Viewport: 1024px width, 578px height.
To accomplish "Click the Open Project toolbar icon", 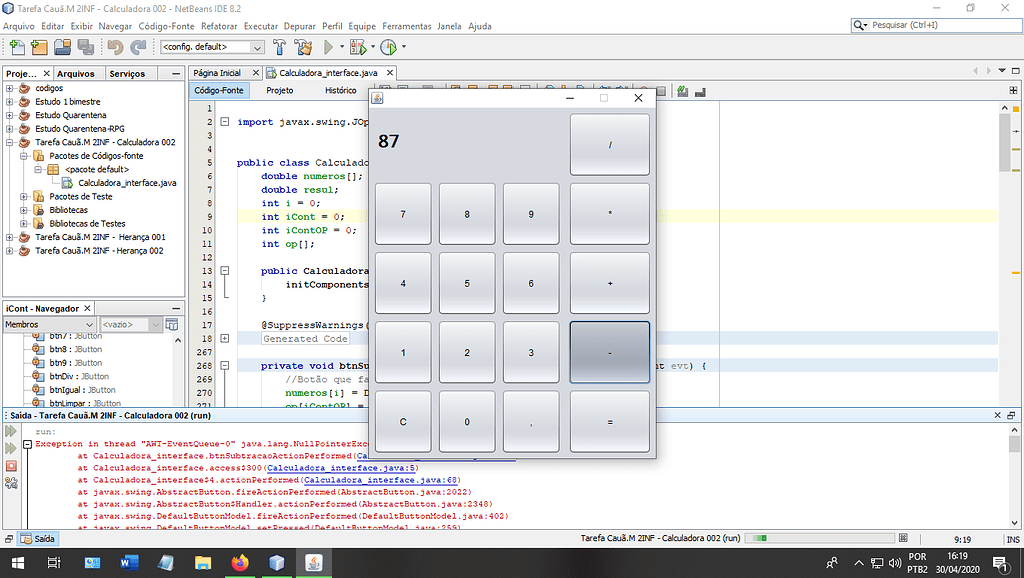I will coord(62,47).
